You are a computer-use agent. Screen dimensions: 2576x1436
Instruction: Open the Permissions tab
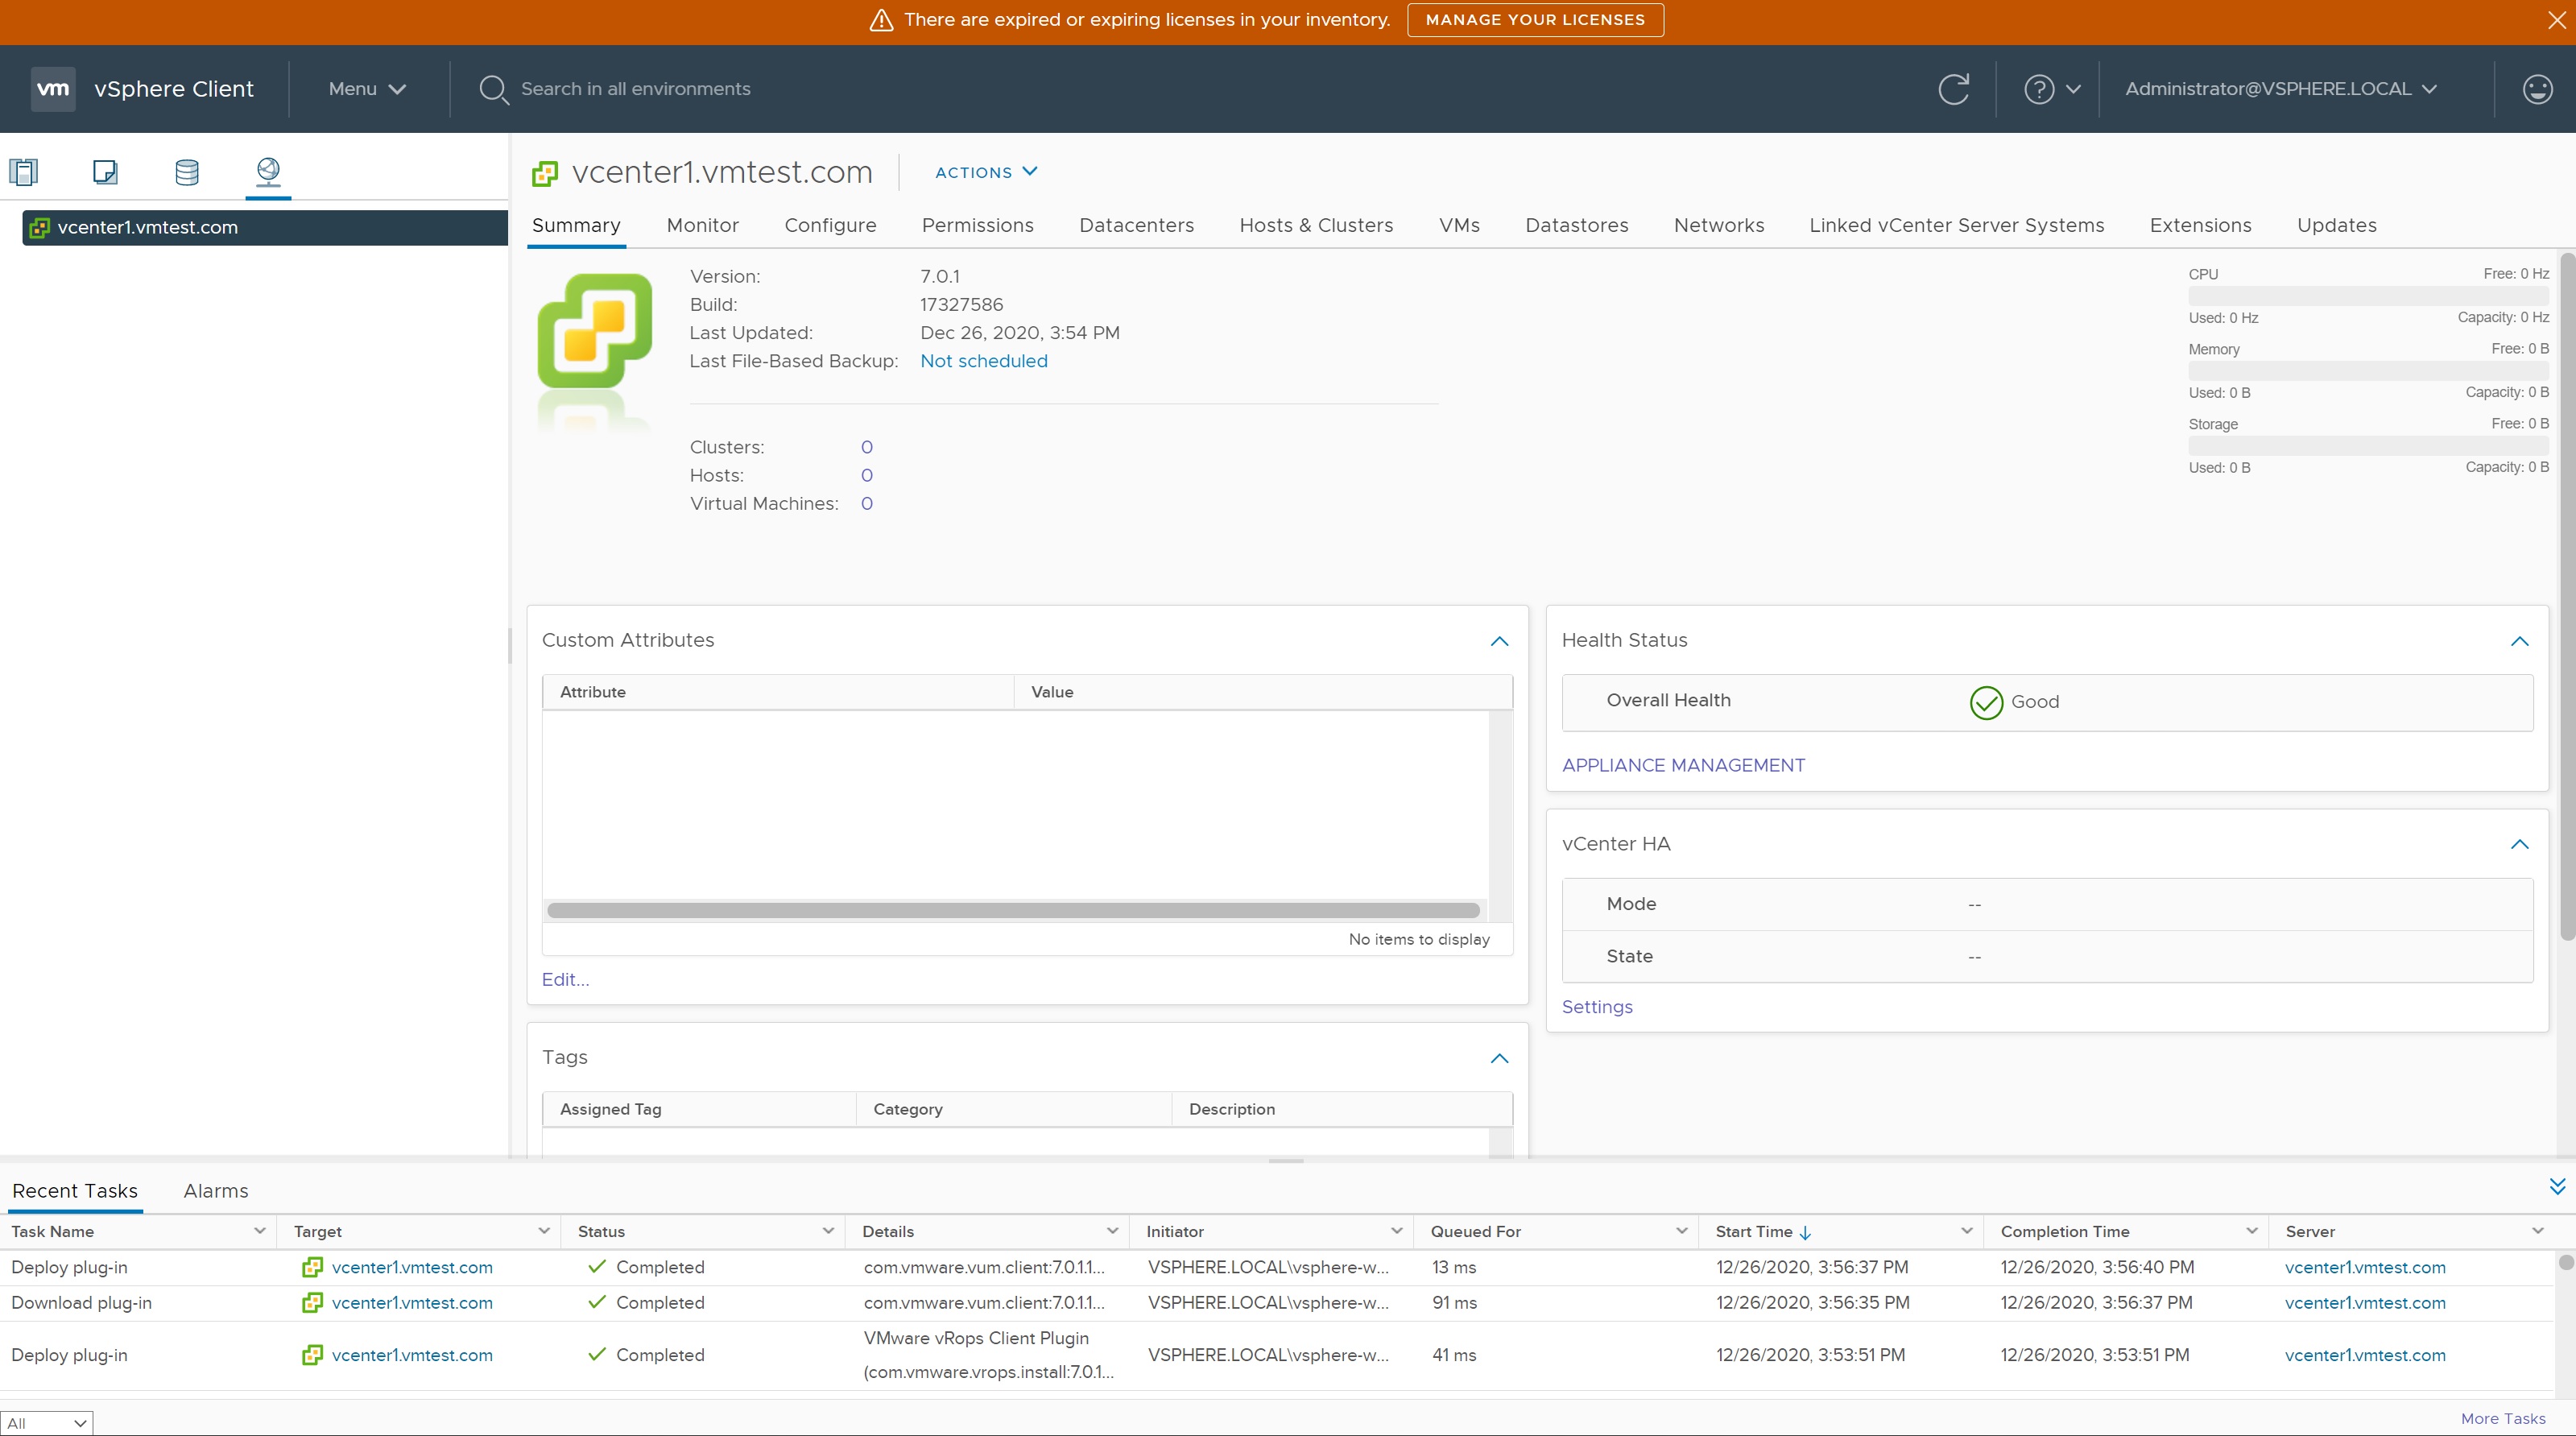[x=977, y=226]
